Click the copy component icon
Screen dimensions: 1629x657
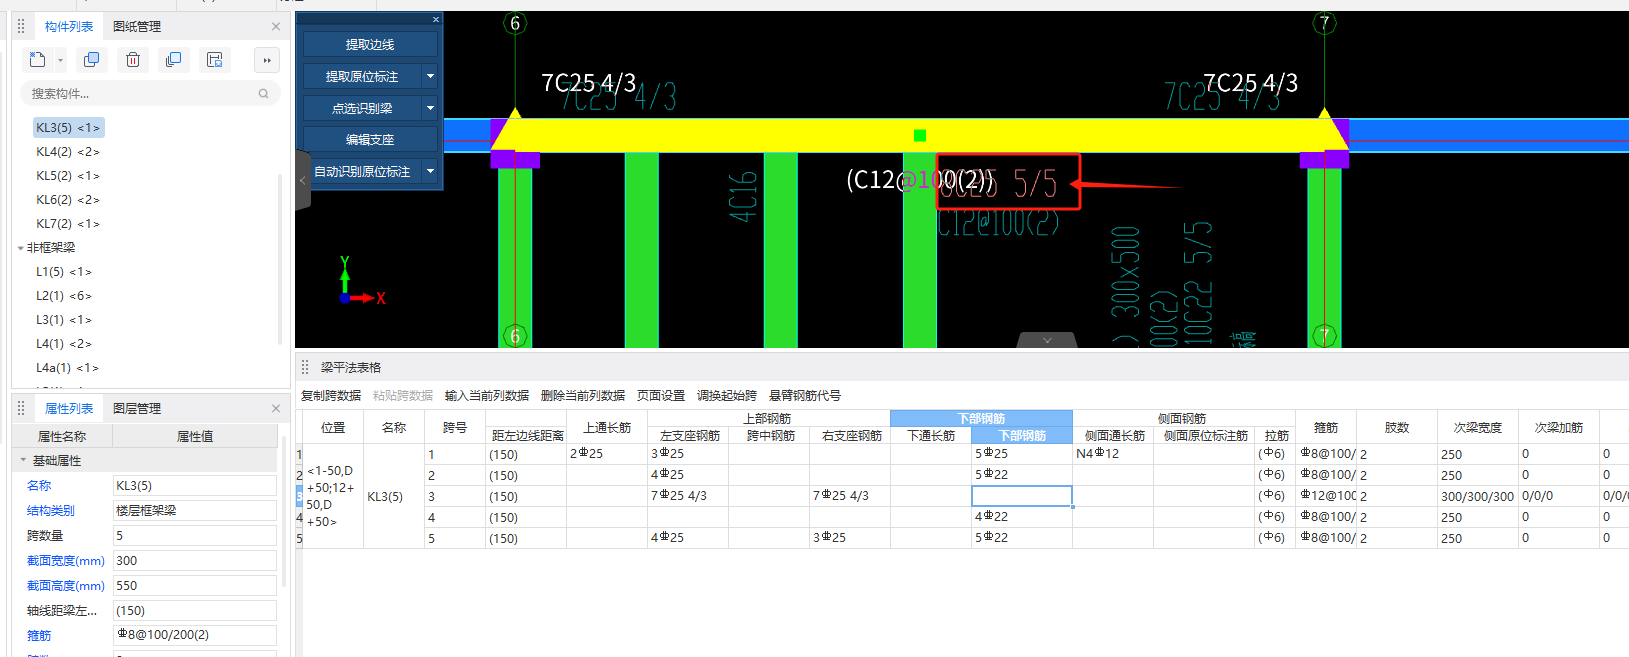pos(91,60)
